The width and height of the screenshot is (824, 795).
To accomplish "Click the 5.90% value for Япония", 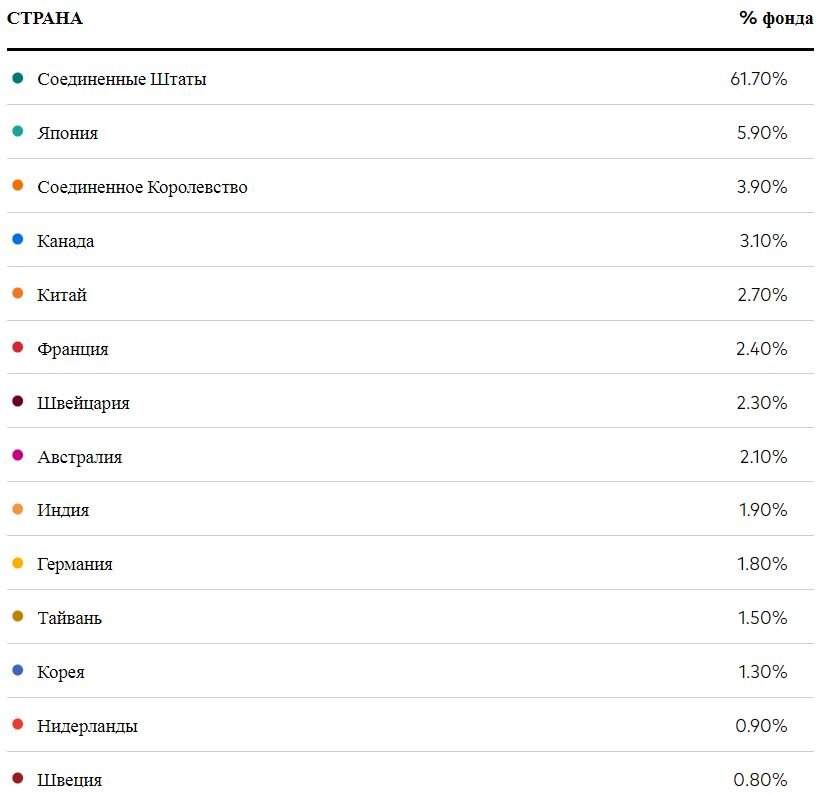I will (762, 133).
